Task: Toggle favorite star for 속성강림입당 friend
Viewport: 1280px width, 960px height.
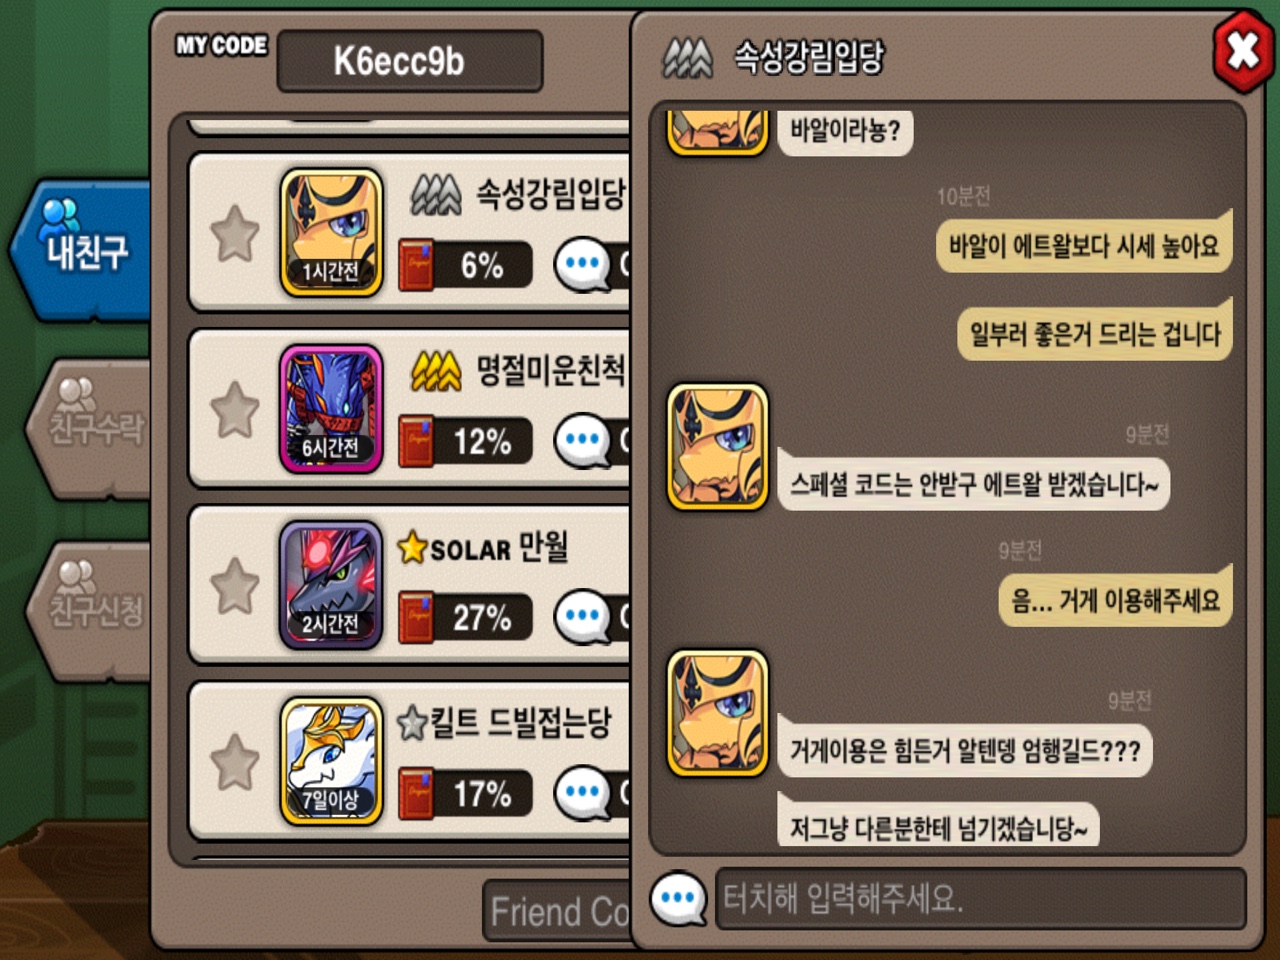Action: coord(235,233)
